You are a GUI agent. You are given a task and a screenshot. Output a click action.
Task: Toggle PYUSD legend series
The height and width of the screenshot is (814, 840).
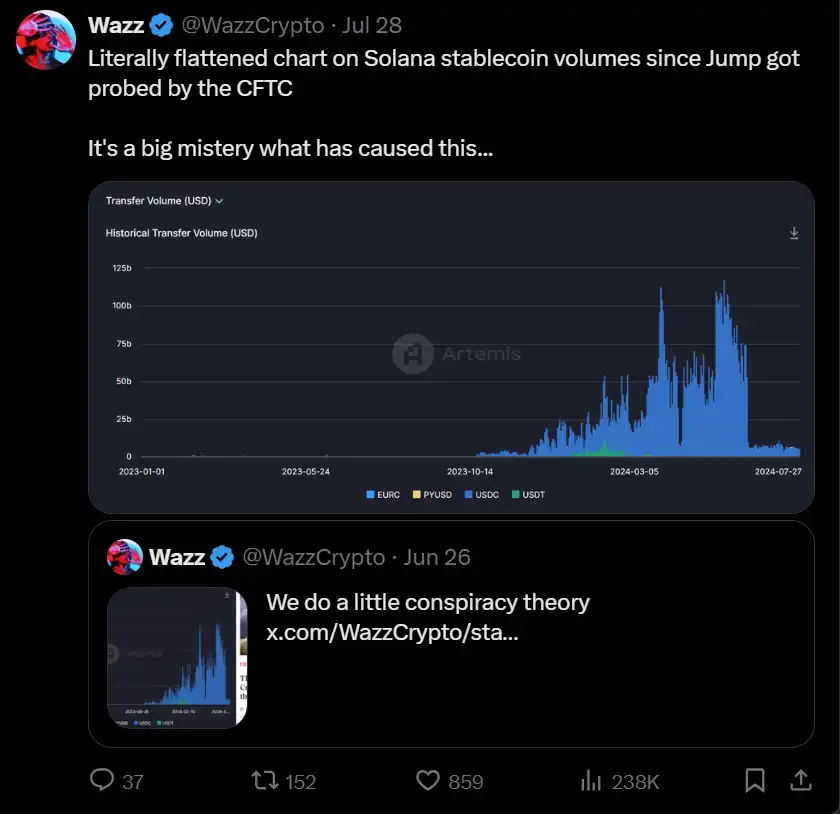430,494
